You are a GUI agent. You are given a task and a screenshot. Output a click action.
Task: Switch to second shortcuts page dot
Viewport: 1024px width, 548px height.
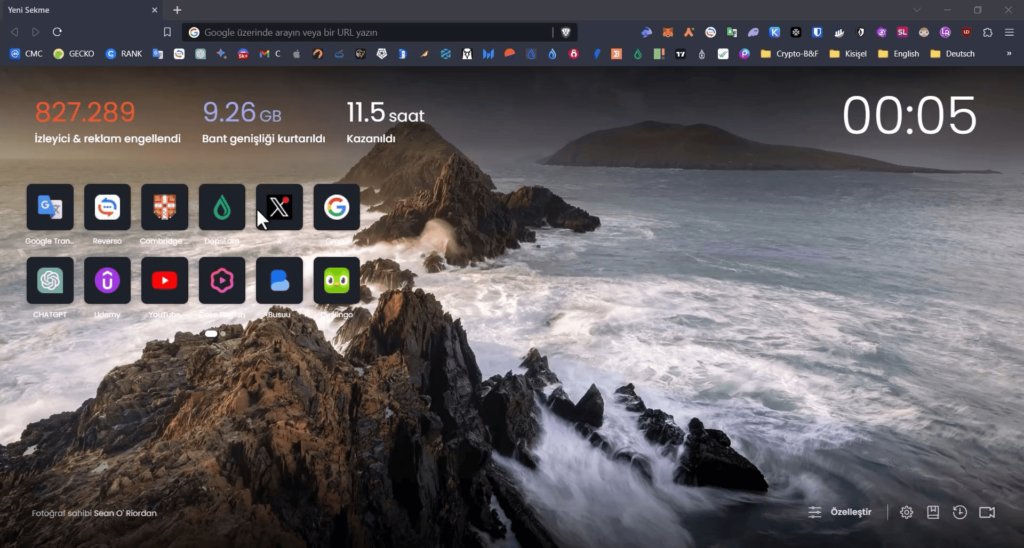(223, 334)
